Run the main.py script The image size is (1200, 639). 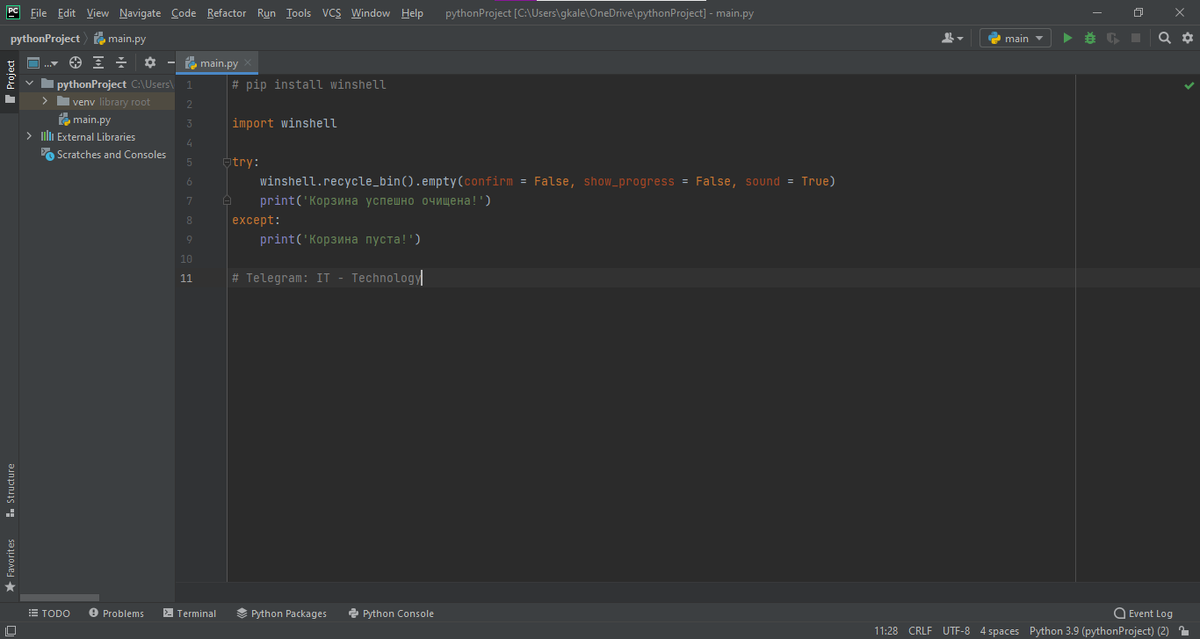1066,37
